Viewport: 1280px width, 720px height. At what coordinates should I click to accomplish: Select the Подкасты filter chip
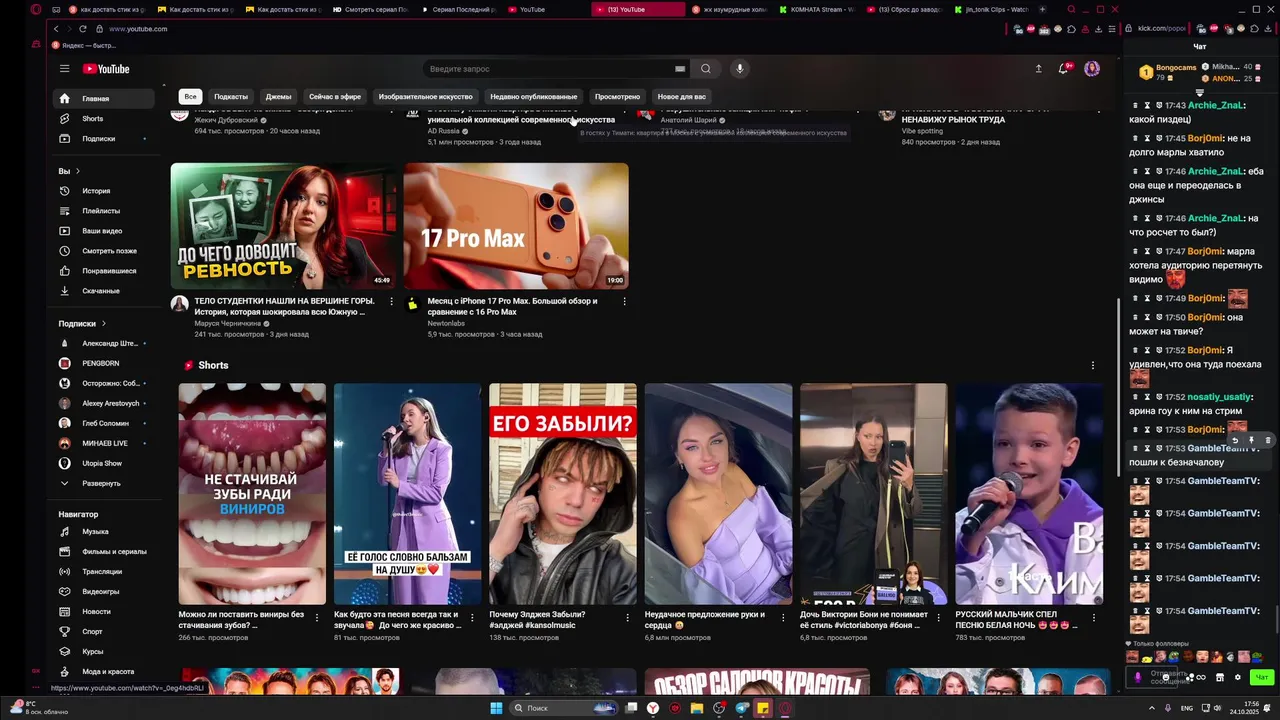(231, 97)
